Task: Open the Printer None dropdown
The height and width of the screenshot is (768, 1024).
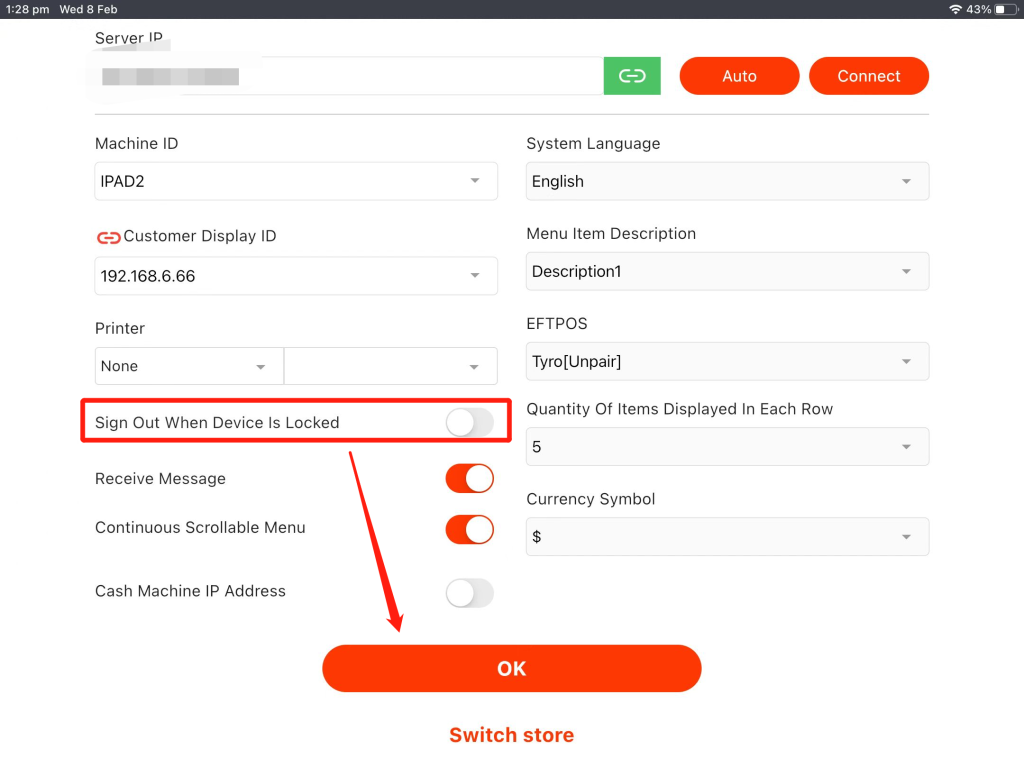Action: 189,366
